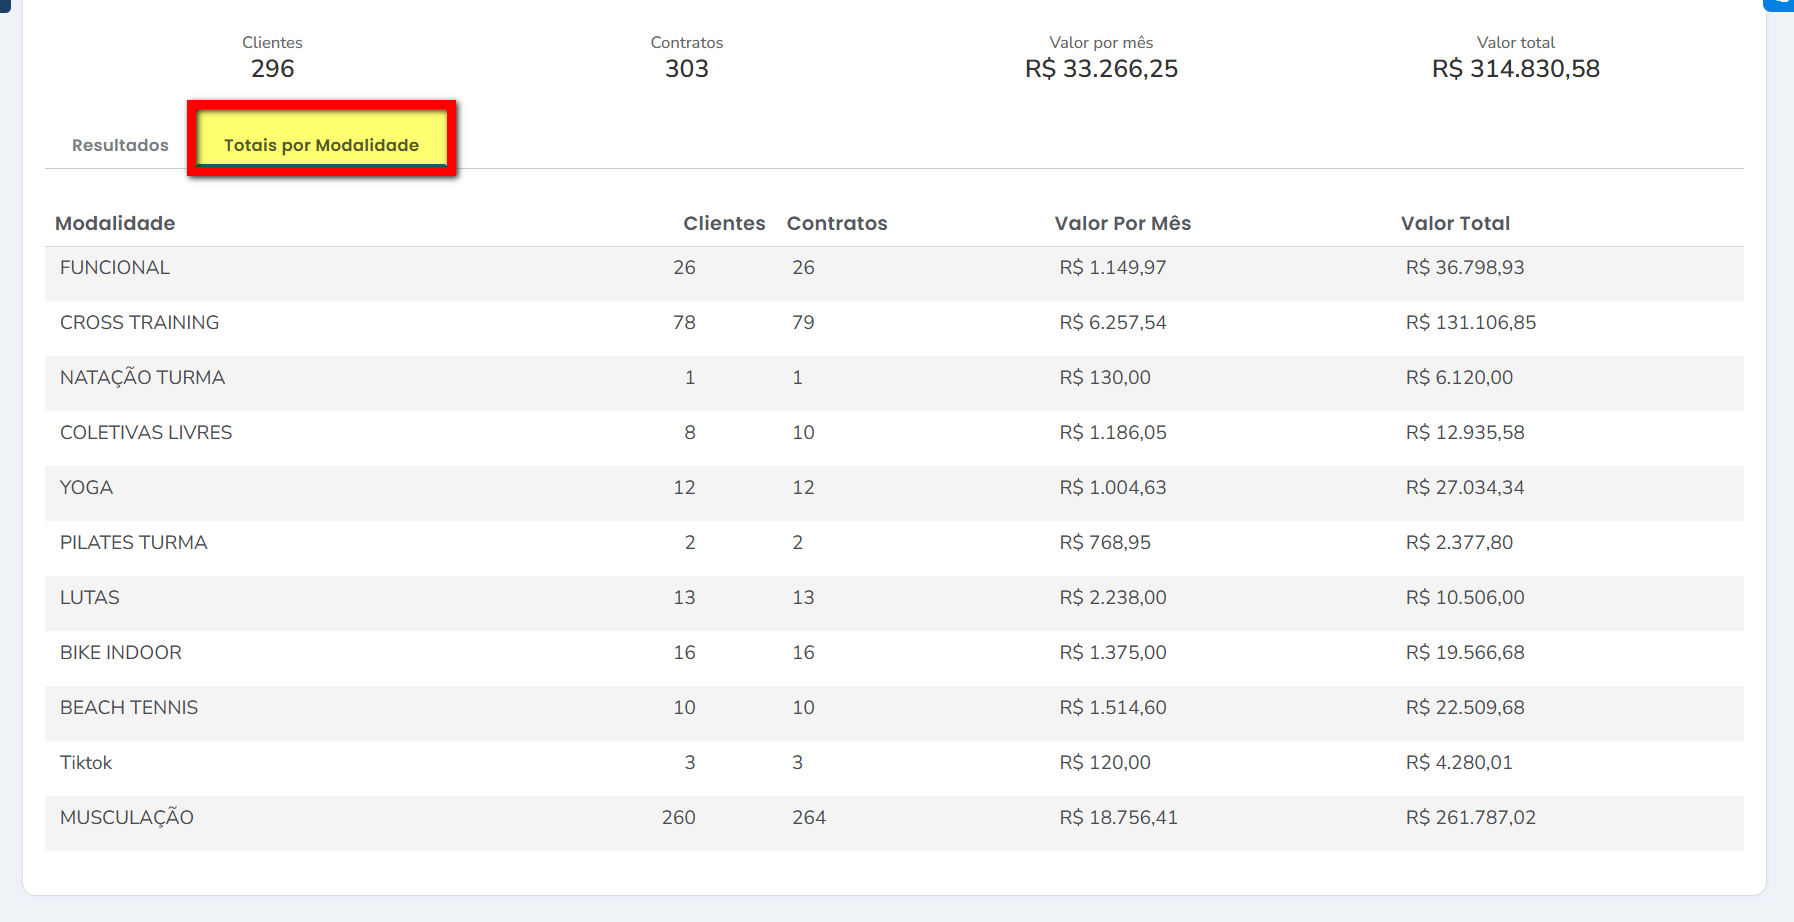Click the Valor Total column header

(x=1454, y=223)
